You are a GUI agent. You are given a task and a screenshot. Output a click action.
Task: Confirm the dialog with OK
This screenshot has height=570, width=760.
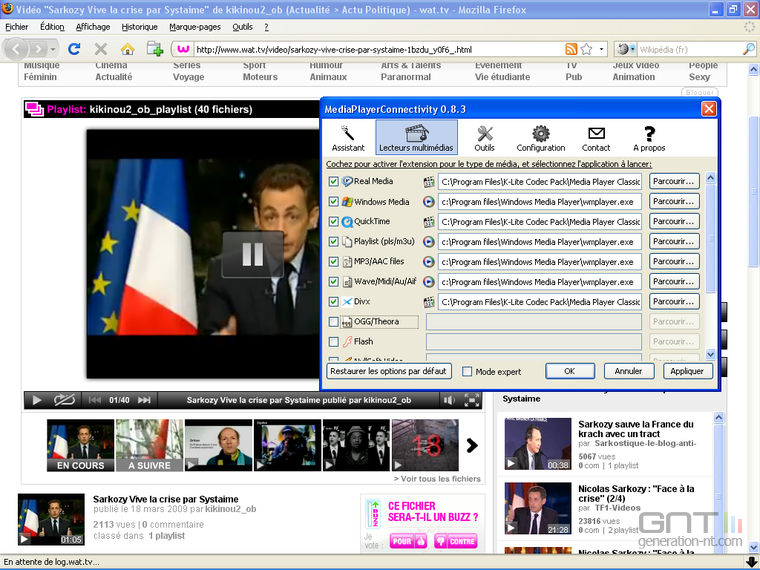click(x=570, y=371)
